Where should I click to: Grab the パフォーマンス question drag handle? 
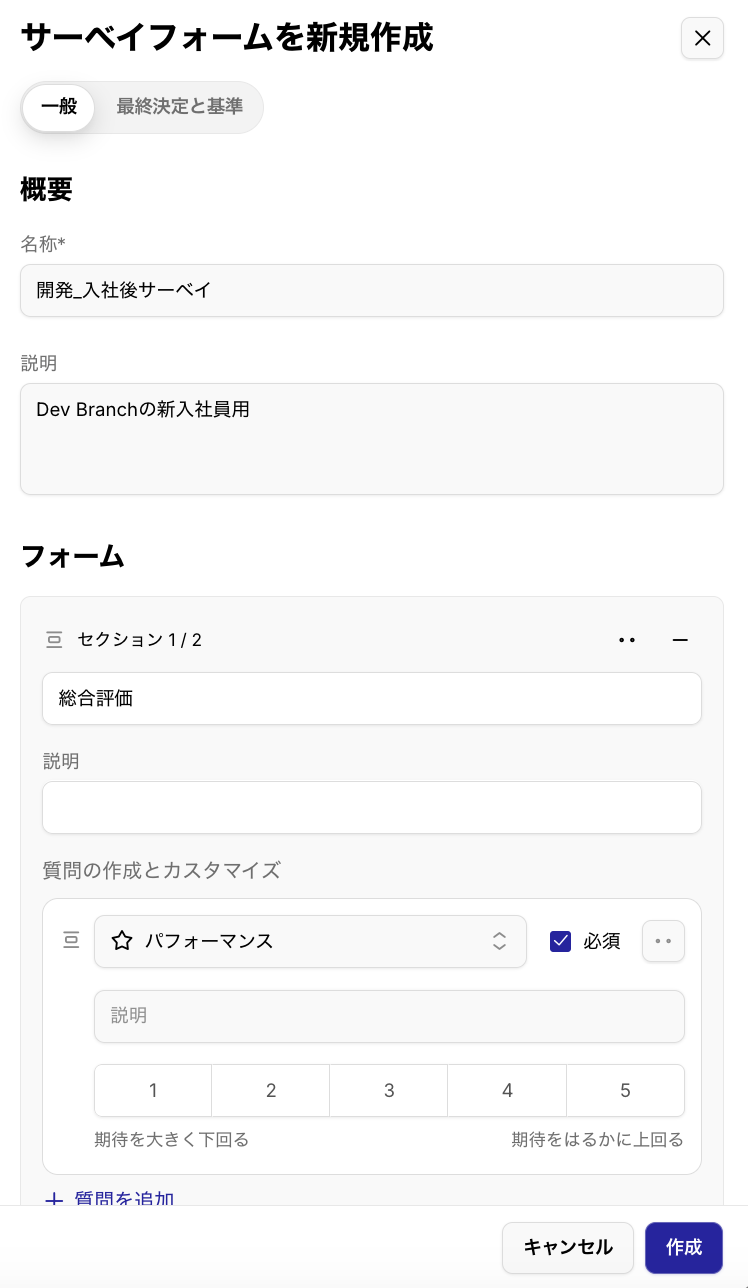pos(71,940)
